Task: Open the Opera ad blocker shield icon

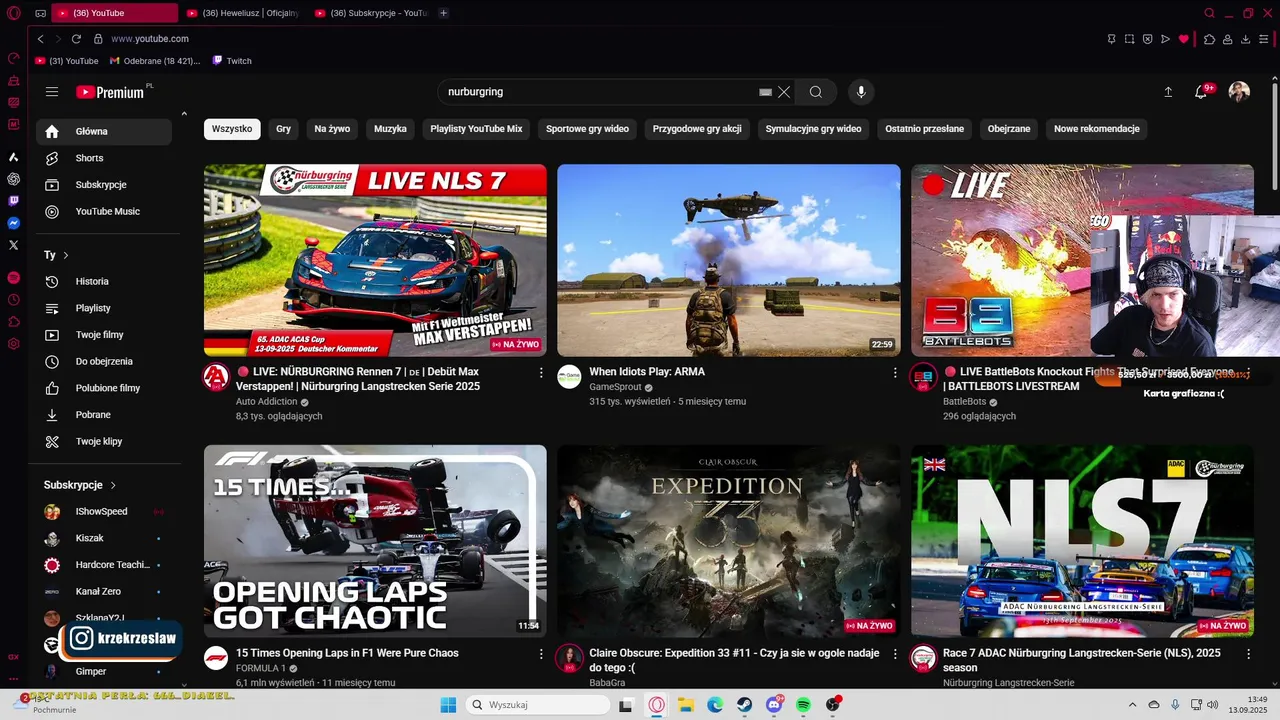Action: tap(1147, 39)
